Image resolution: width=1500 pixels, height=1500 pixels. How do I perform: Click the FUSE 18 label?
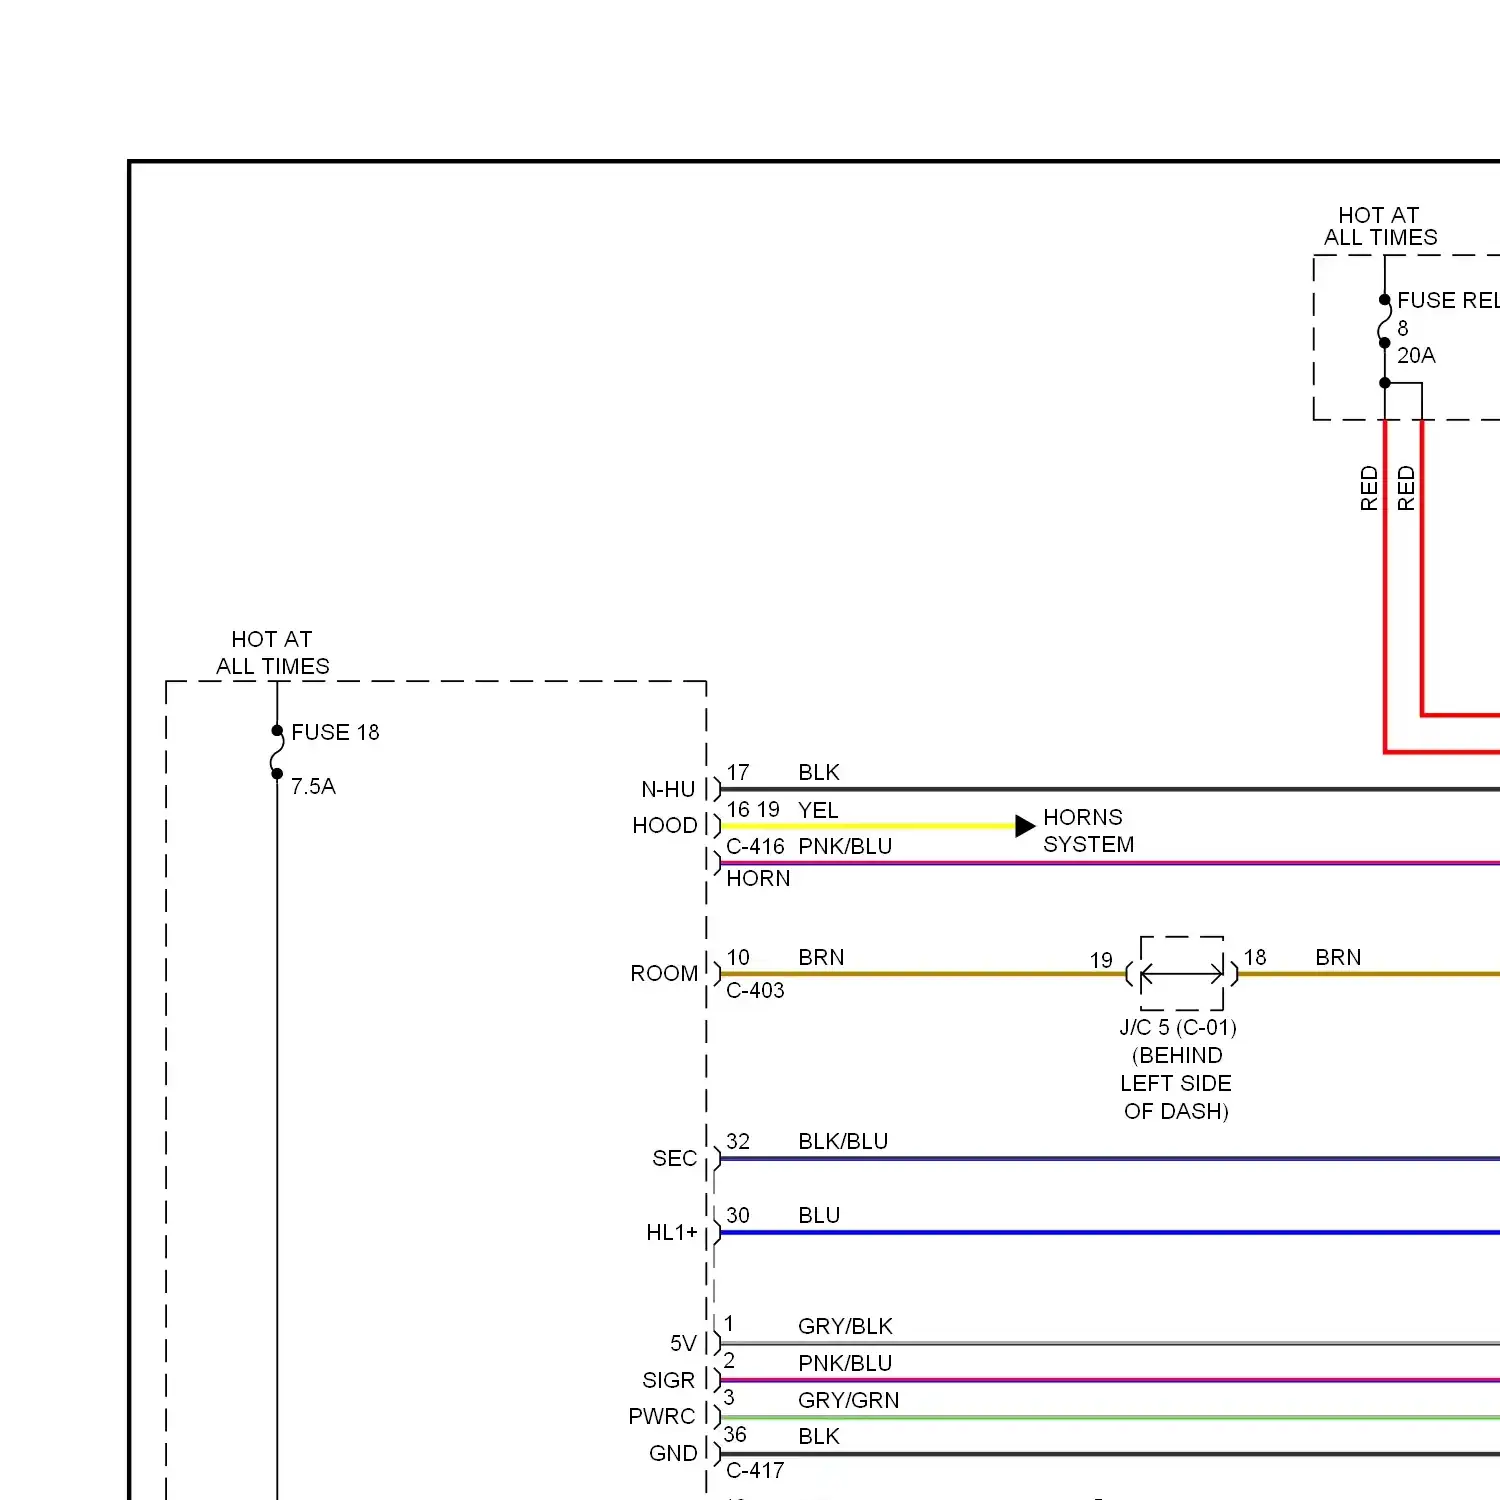click(335, 732)
